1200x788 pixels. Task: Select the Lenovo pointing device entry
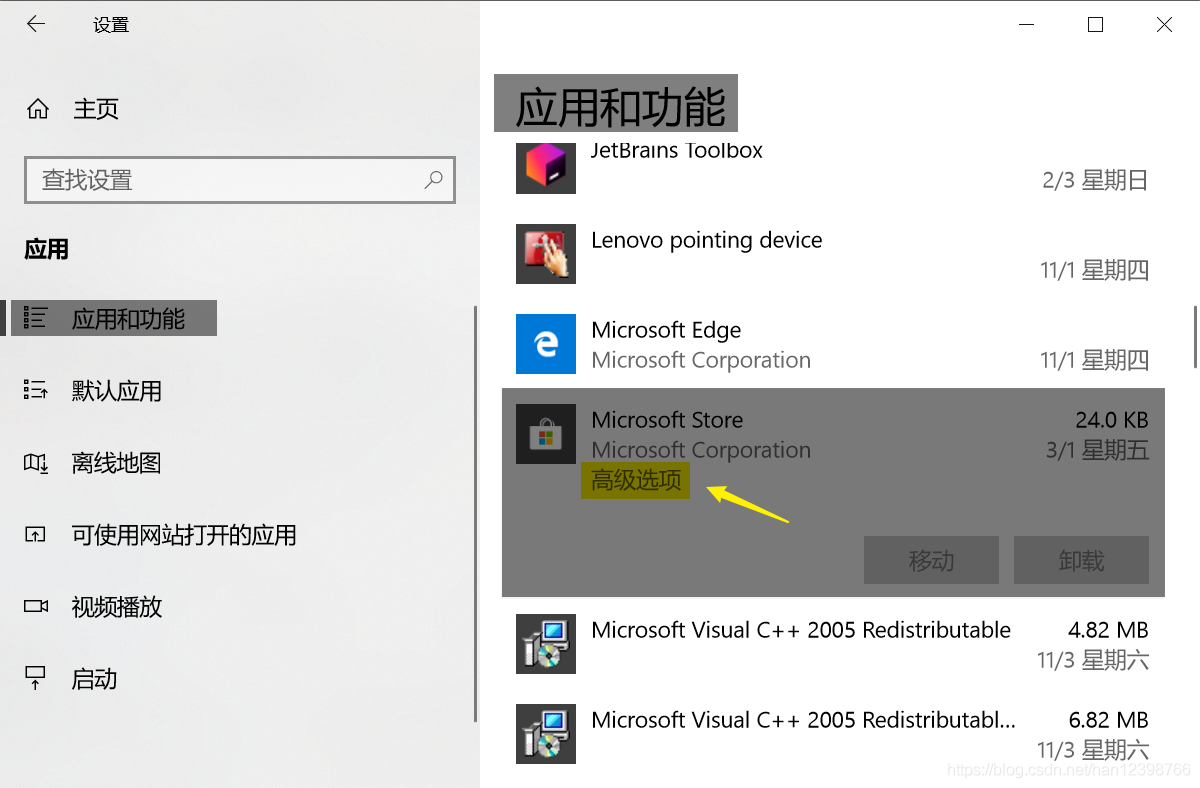pyautogui.click(x=707, y=240)
